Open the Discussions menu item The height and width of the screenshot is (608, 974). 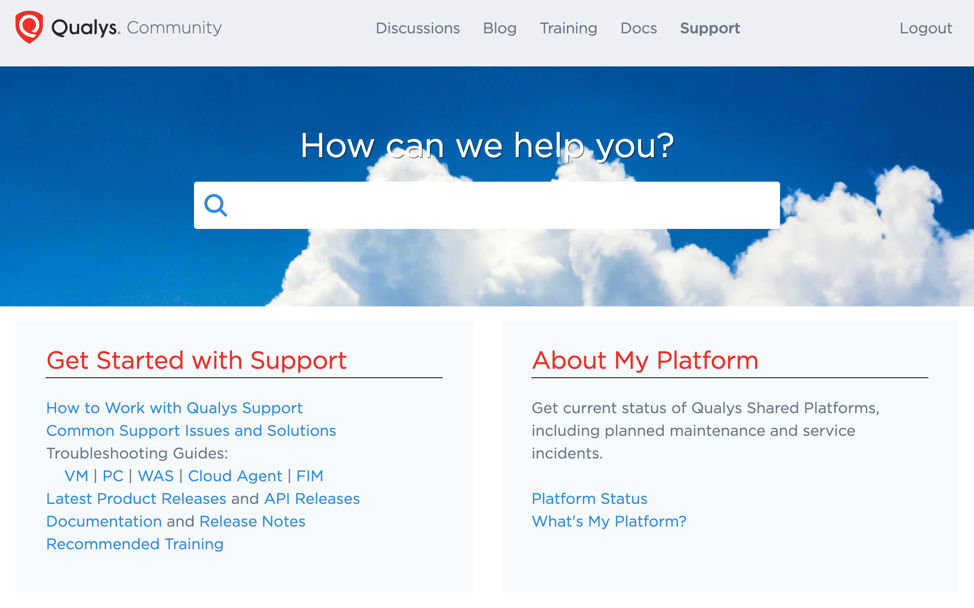[x=417, y=28]
